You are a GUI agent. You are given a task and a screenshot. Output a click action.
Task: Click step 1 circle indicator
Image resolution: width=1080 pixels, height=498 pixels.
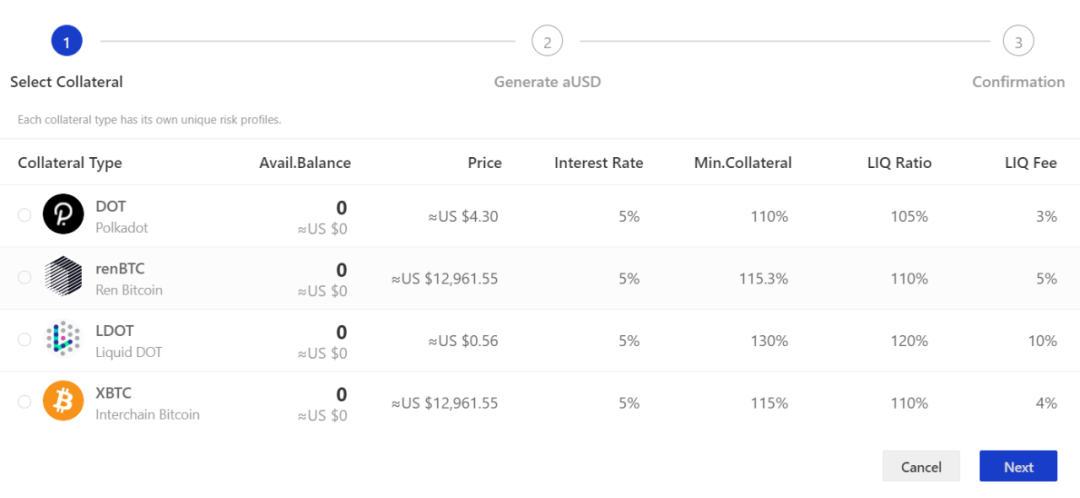67,42
